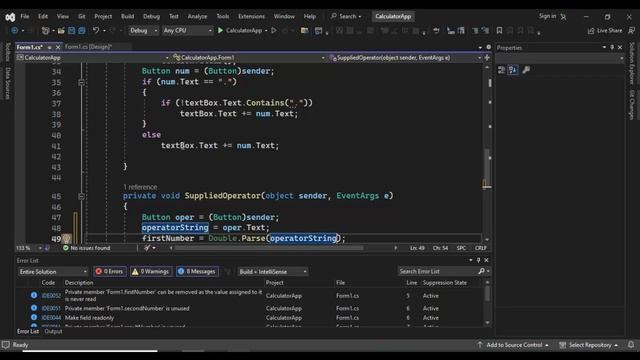Click the Search box in title bar
The height and width of the screenshot is (360, 640).
pos(346,16)
